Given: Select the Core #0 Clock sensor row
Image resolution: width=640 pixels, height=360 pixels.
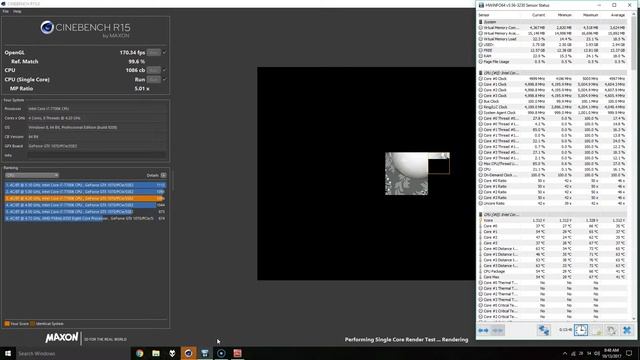Looking at the screenshot, I should tap(553, 78).
